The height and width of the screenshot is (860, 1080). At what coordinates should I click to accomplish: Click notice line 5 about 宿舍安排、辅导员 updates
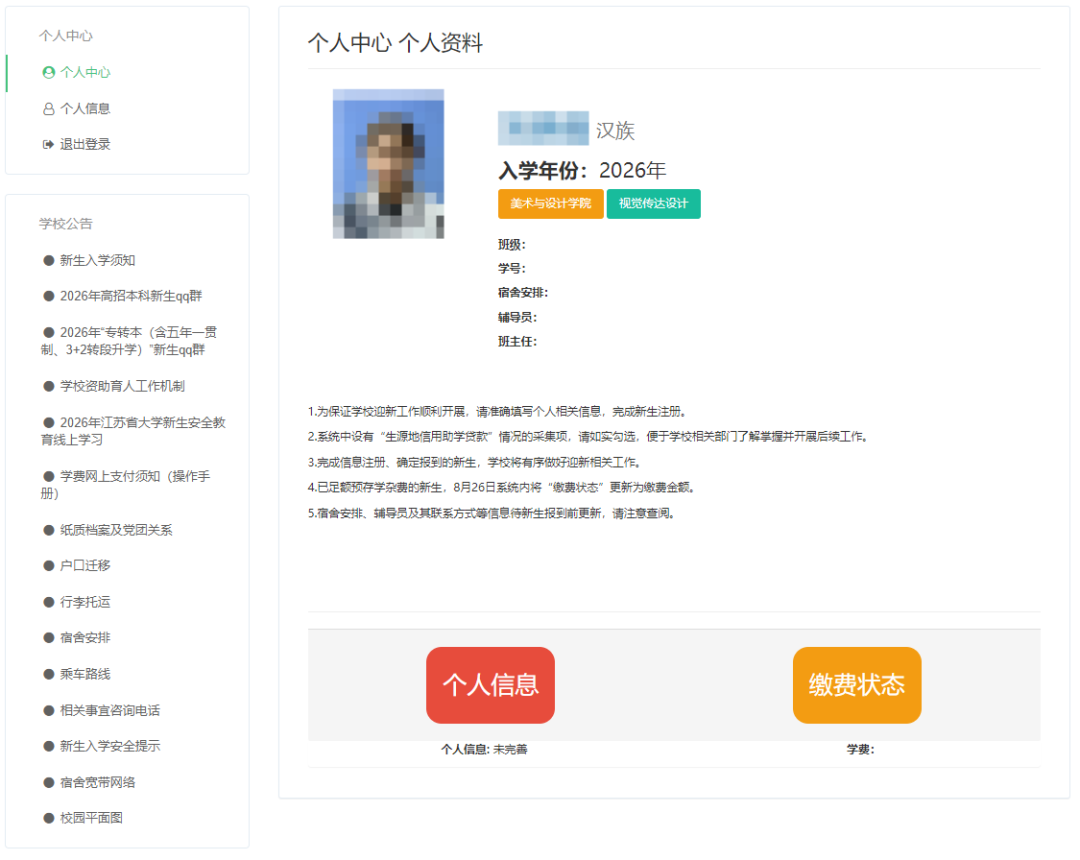click(x=492, y=514)
